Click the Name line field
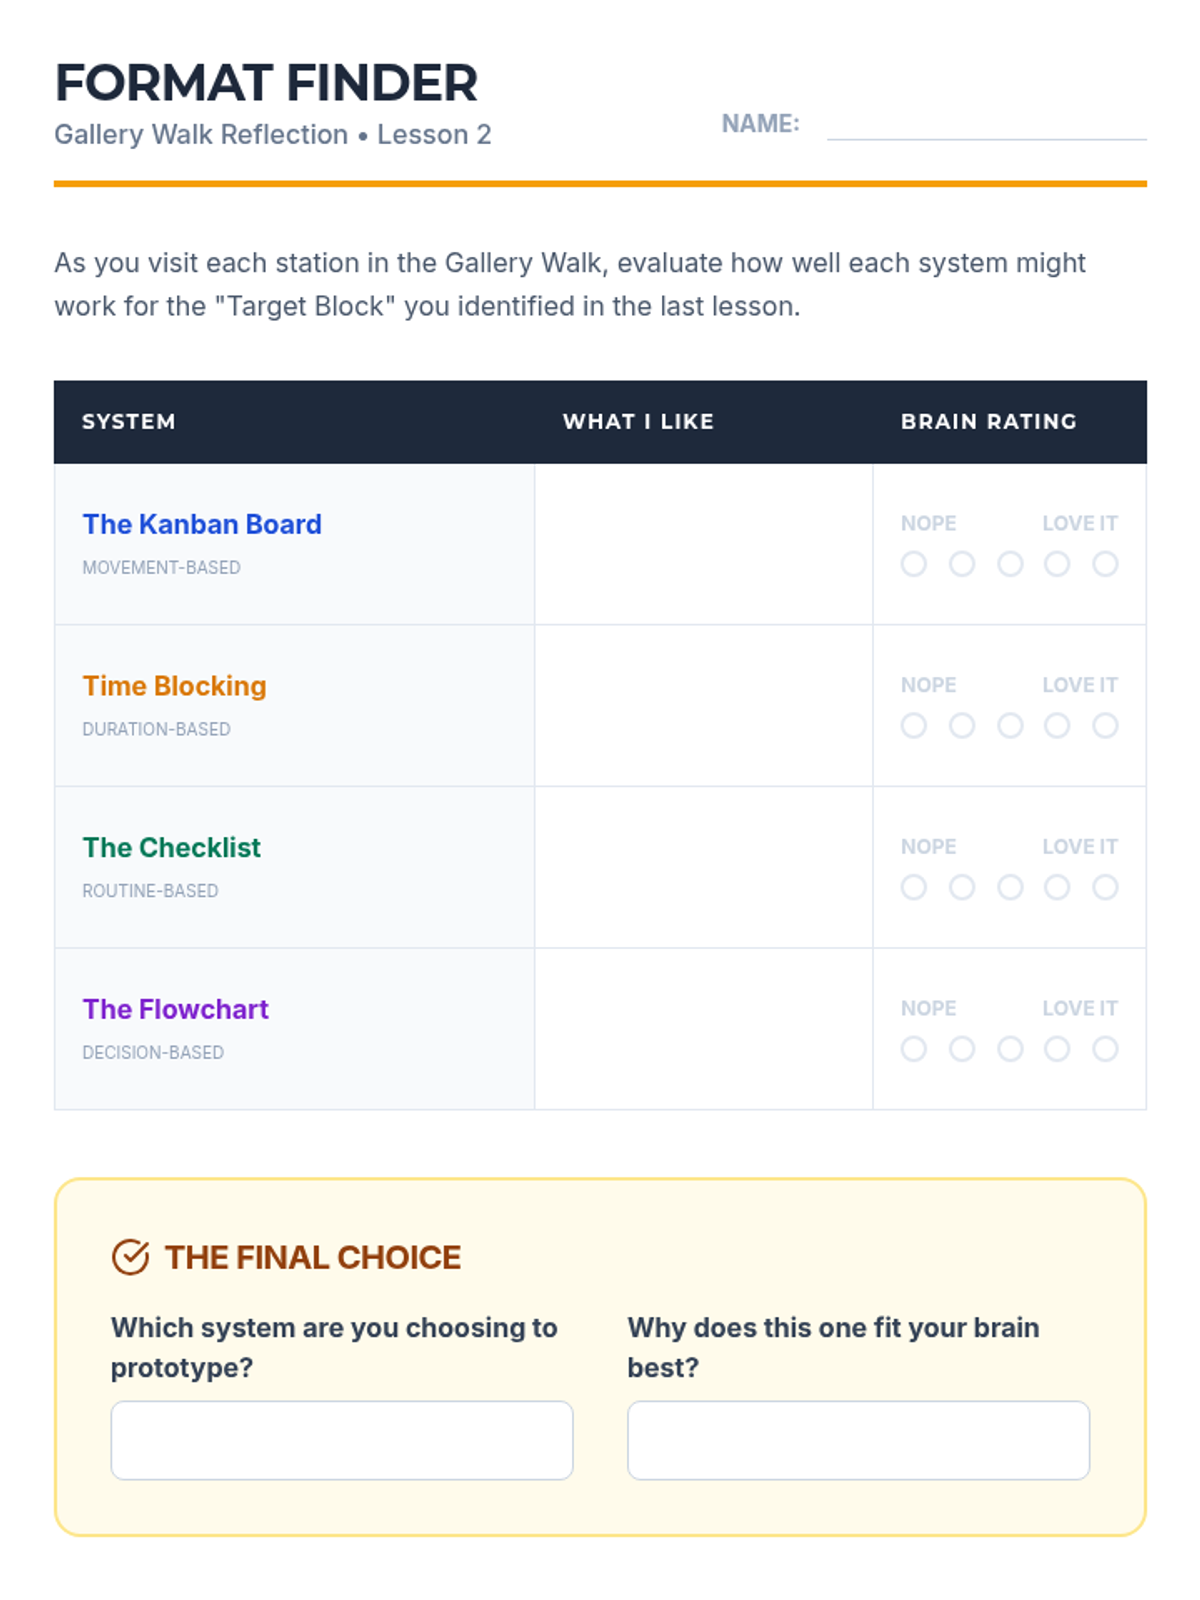Image resolution: width=1200 pixels, height=1600 pixels. [x=987, y=124]
